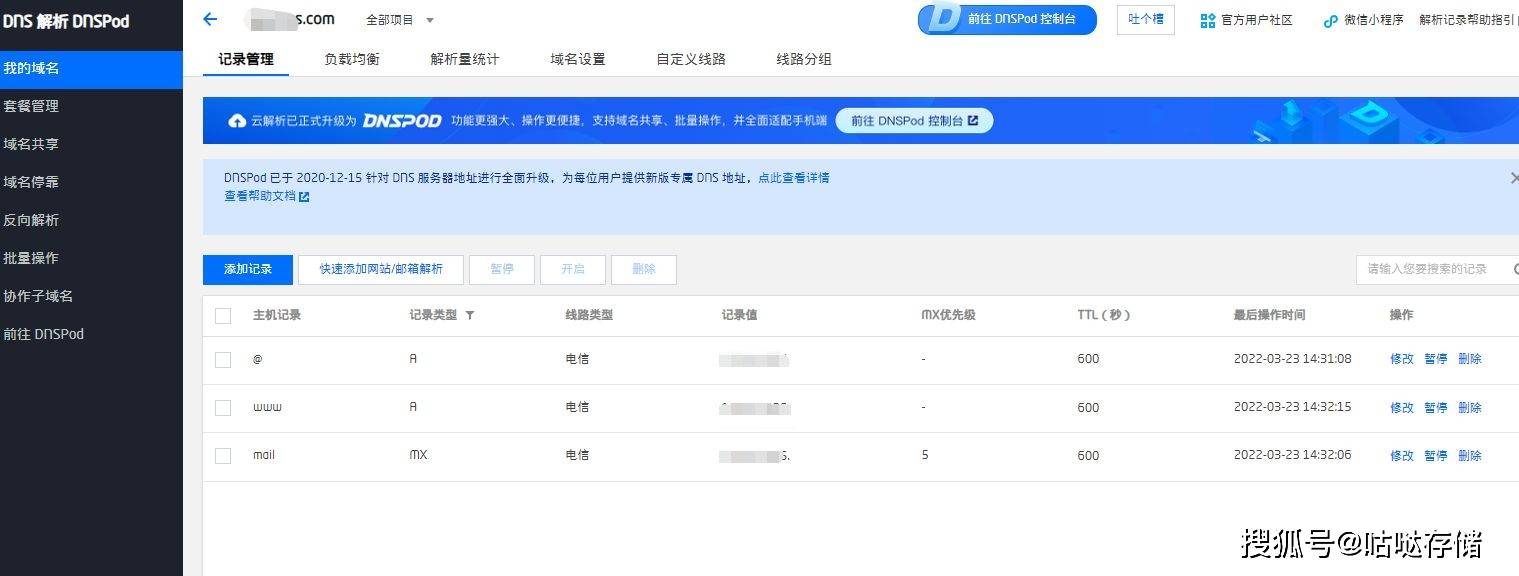Open the 官方用户社区 community icon
Image resolution: width=1519 pixels, height=576 pixels.
(1208, 20)
